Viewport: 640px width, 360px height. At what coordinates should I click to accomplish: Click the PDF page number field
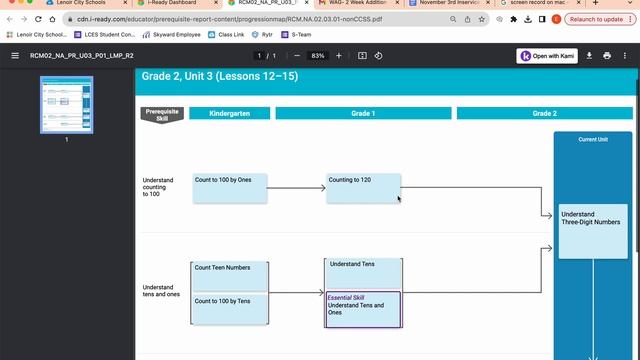pyautogui.click(x=259, y=56)
